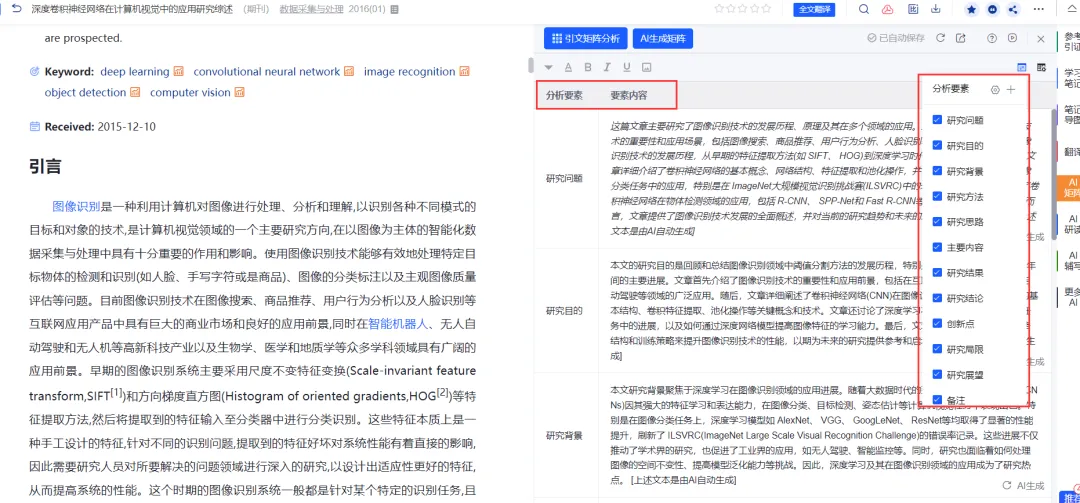This screenshot has height=503, width=1080.
Task: Click the quote mark citation icon in top bar
Action: coord(993,10)
